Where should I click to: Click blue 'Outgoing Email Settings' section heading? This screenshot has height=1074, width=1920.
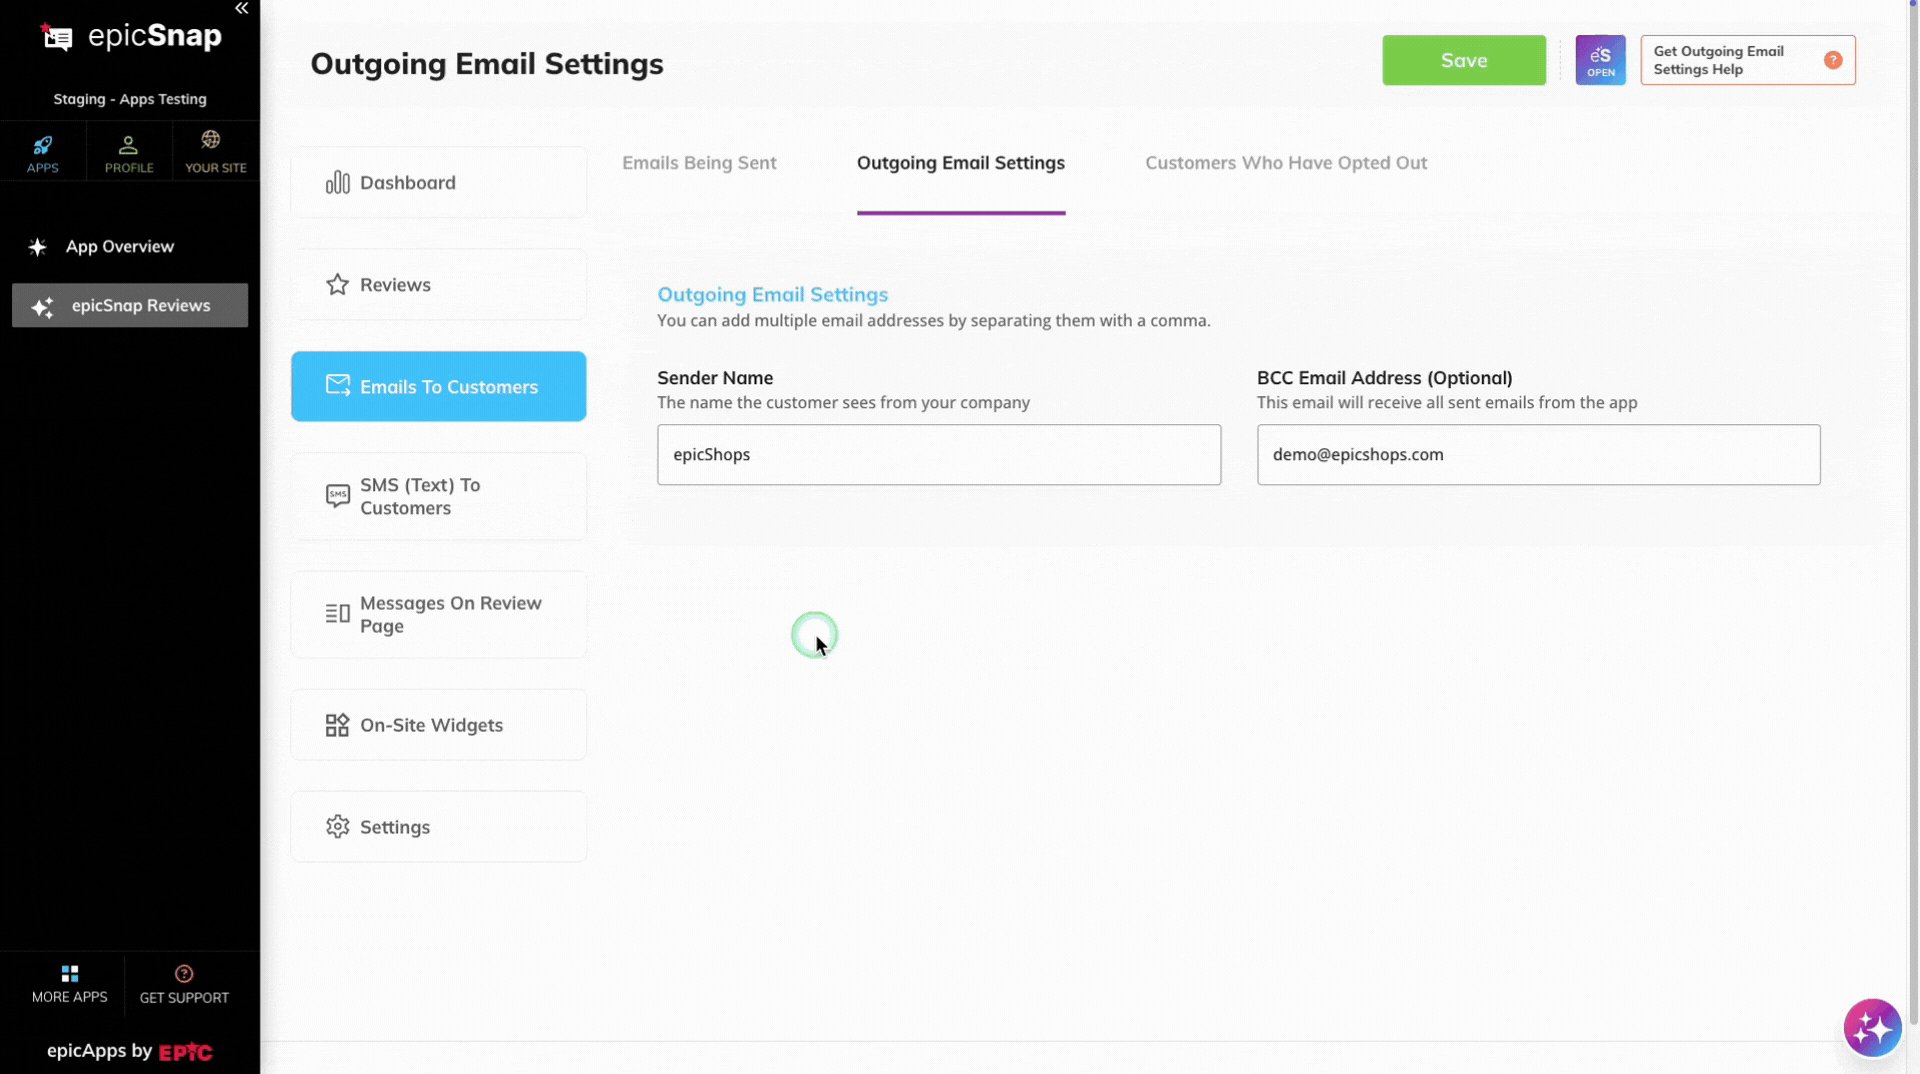[772, 294]
